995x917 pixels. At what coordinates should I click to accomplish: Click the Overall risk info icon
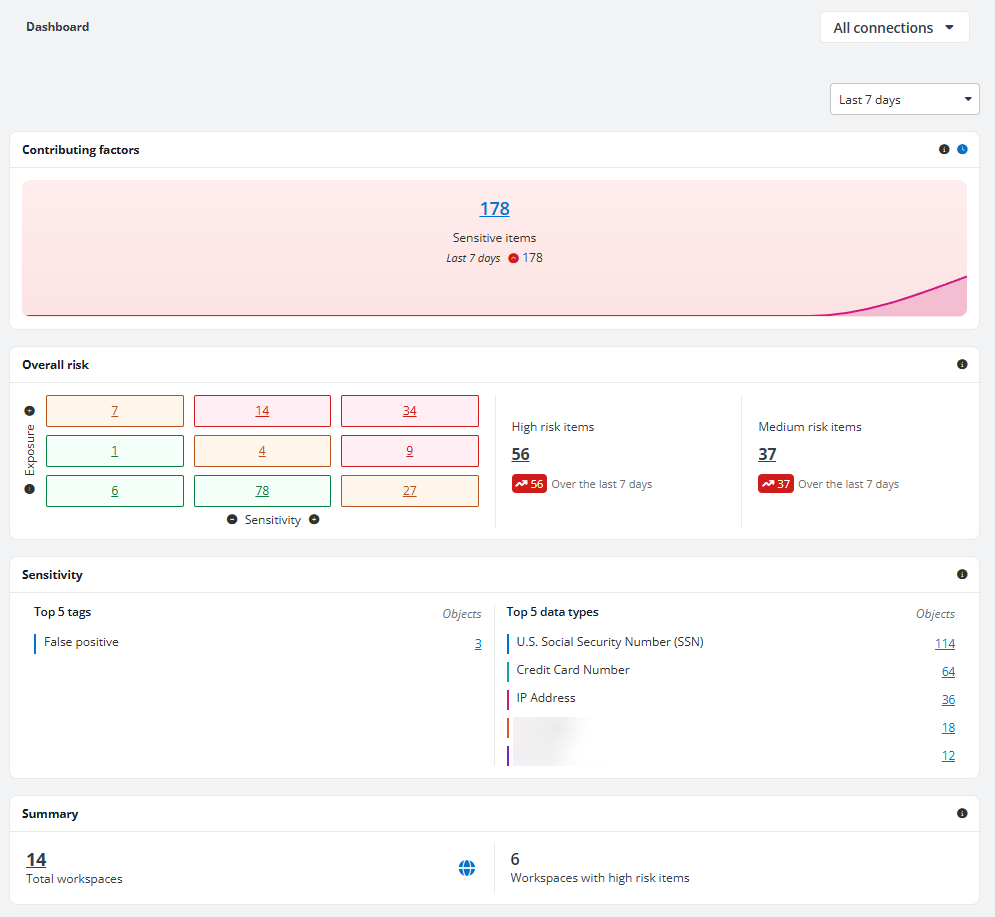point(962,364)
